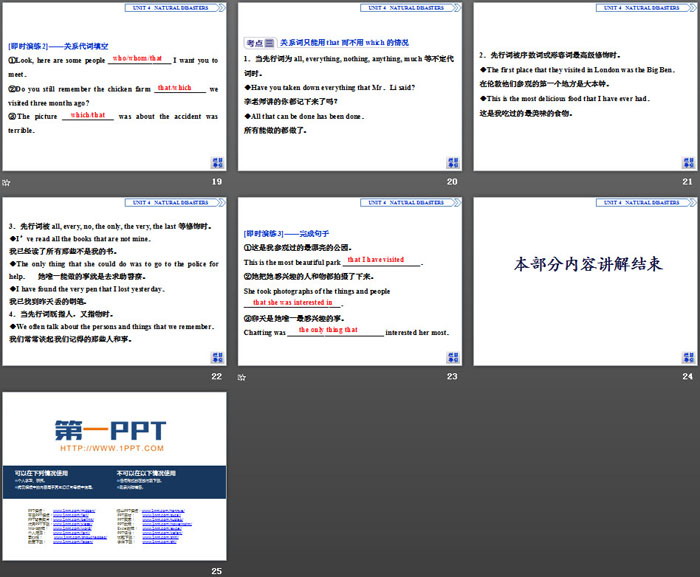Viewport: 700px width, 577px height.
Task: Click the corner badge icon on slide 19
Action: click(x=217, y=163)
